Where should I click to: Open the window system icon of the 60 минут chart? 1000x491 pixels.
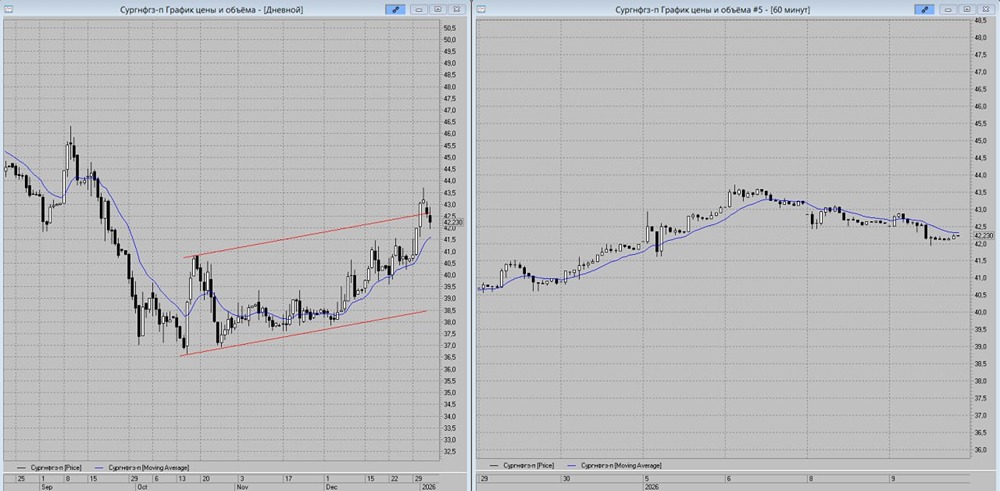click(x=482, y=9)
